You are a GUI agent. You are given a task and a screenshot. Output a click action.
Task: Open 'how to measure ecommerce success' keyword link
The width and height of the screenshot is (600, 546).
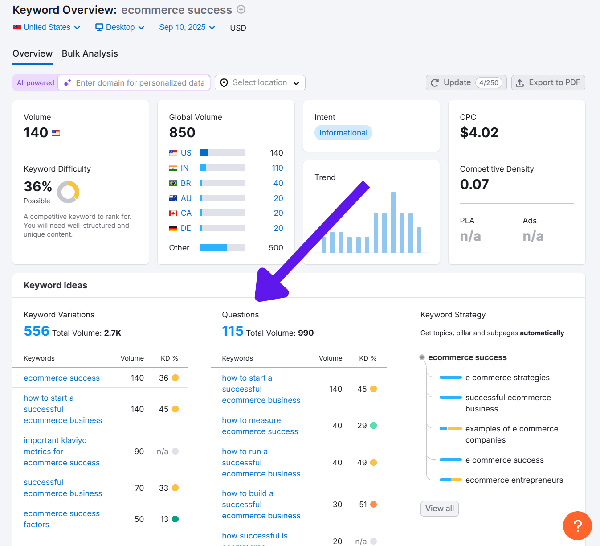coord(259,426)
